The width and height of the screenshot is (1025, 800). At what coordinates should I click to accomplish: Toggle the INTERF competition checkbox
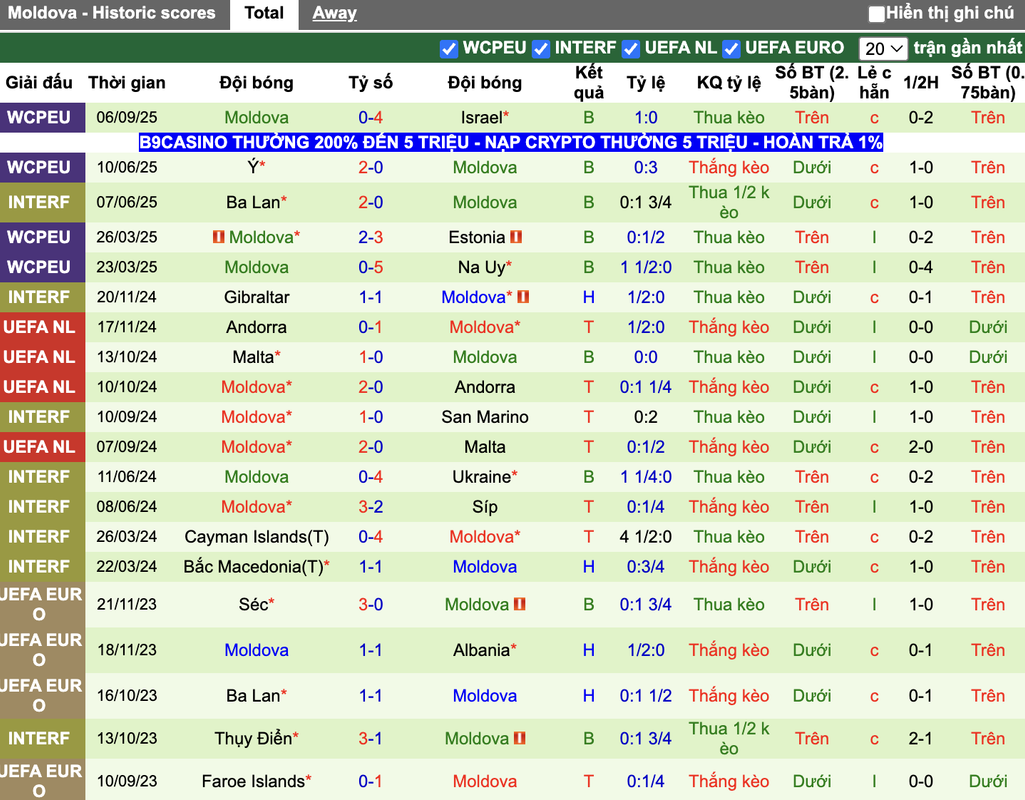tap(541, 48)
